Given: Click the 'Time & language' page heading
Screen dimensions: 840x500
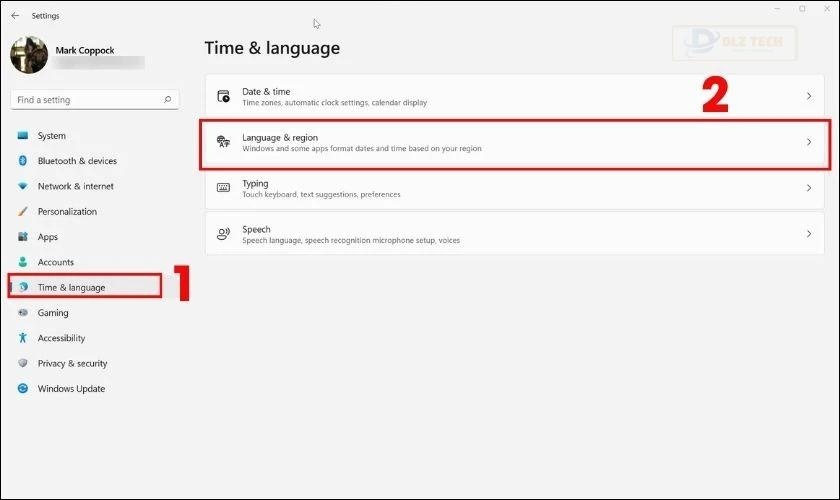Looking at the screenshot, I should tap(272, 48).
